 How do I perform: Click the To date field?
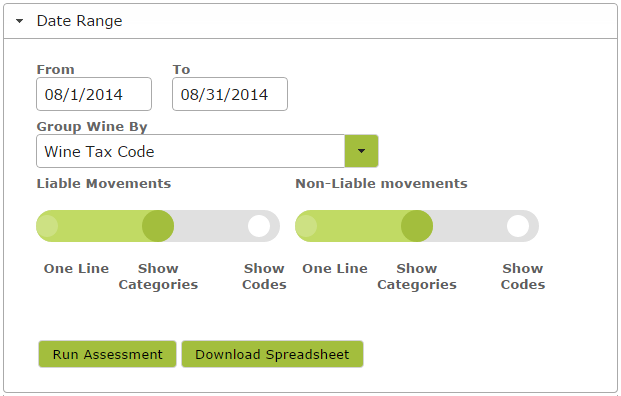[230, 94]
